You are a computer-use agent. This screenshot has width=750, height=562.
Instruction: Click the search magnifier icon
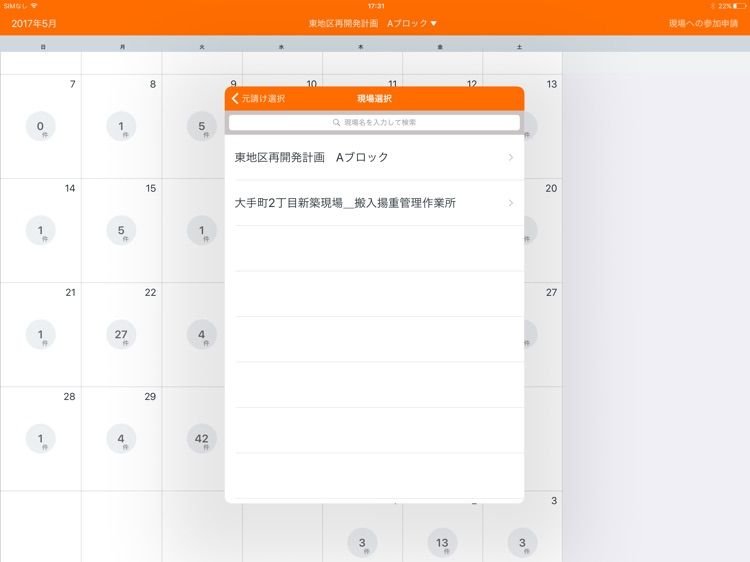(336, 122)
